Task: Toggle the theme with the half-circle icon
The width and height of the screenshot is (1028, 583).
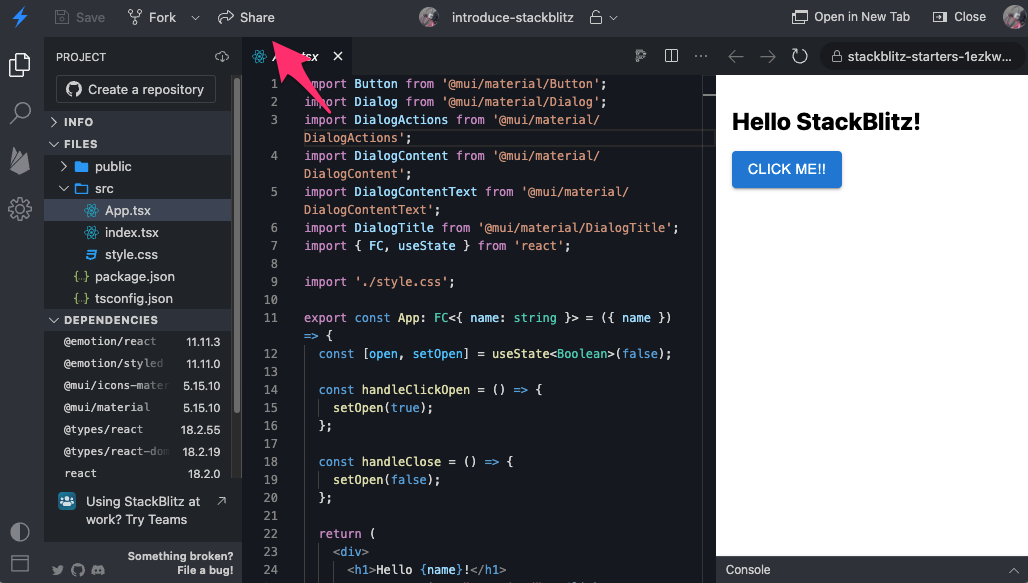Action: point(20,532)
